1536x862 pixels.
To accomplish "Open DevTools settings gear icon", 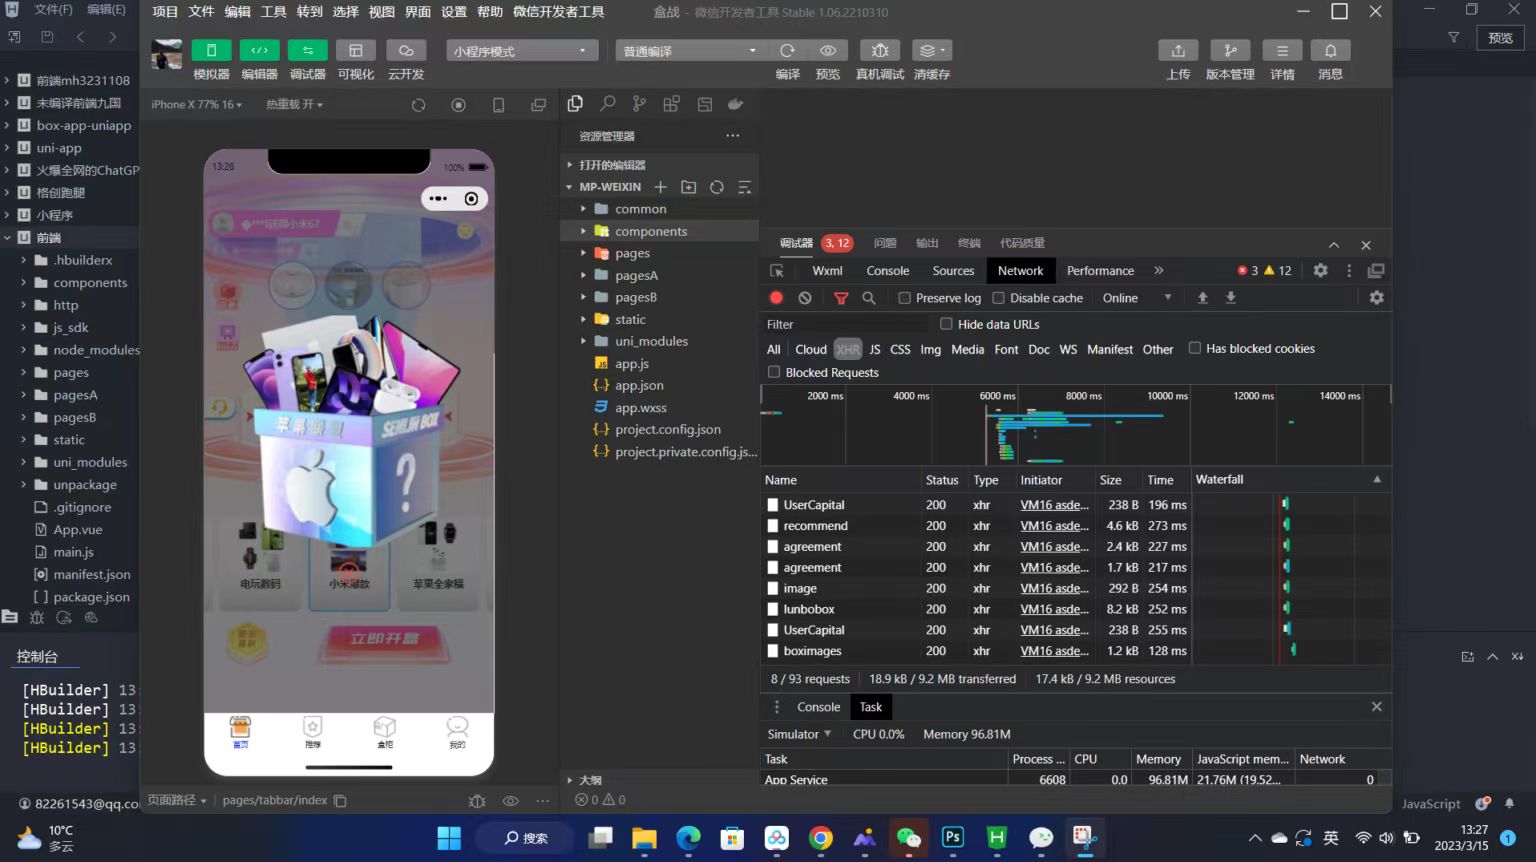I will (1320, 271).
